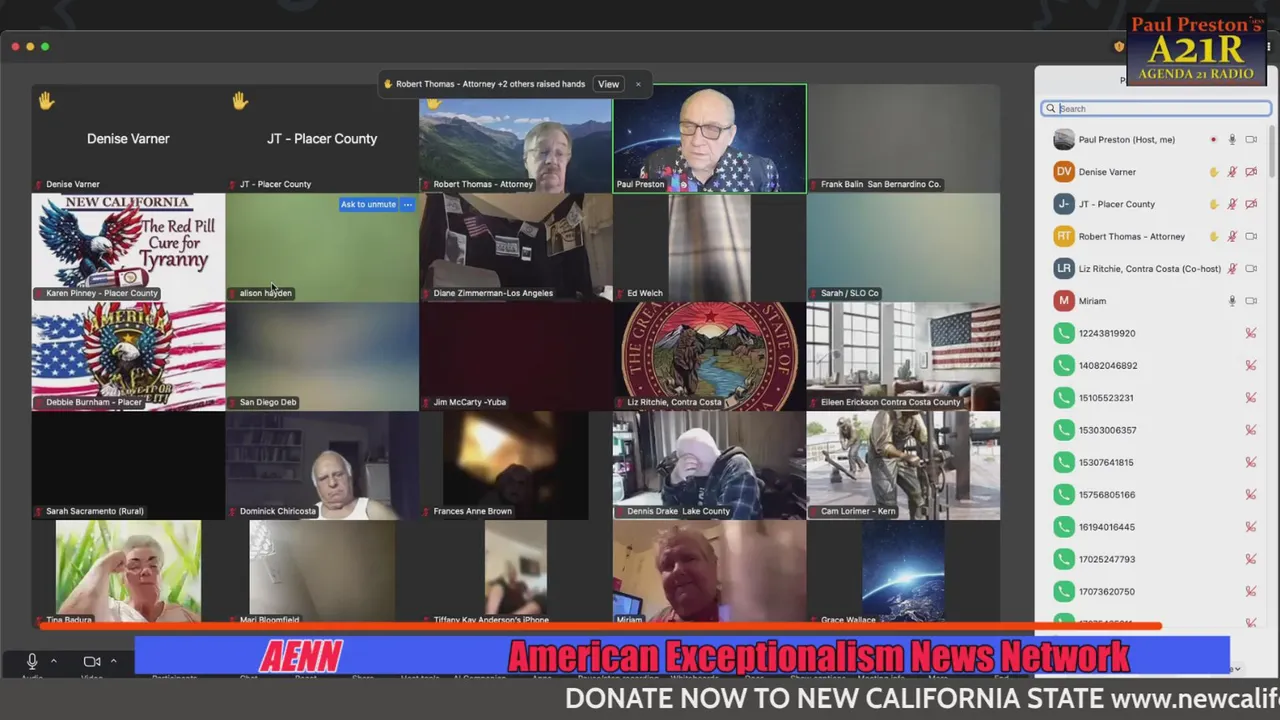This screenshot has height=720, width=1280.
Task: Select Karen Pinney - Placer County video tile
Action: [x=128, y=247]
